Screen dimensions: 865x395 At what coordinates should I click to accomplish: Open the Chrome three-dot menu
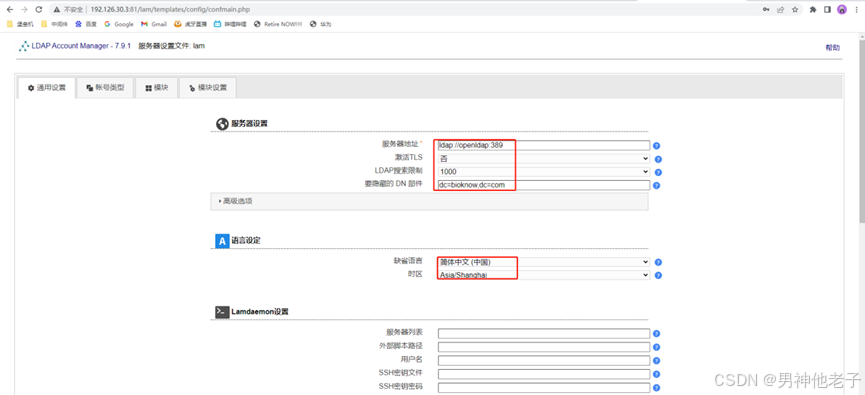click(857, 9)
